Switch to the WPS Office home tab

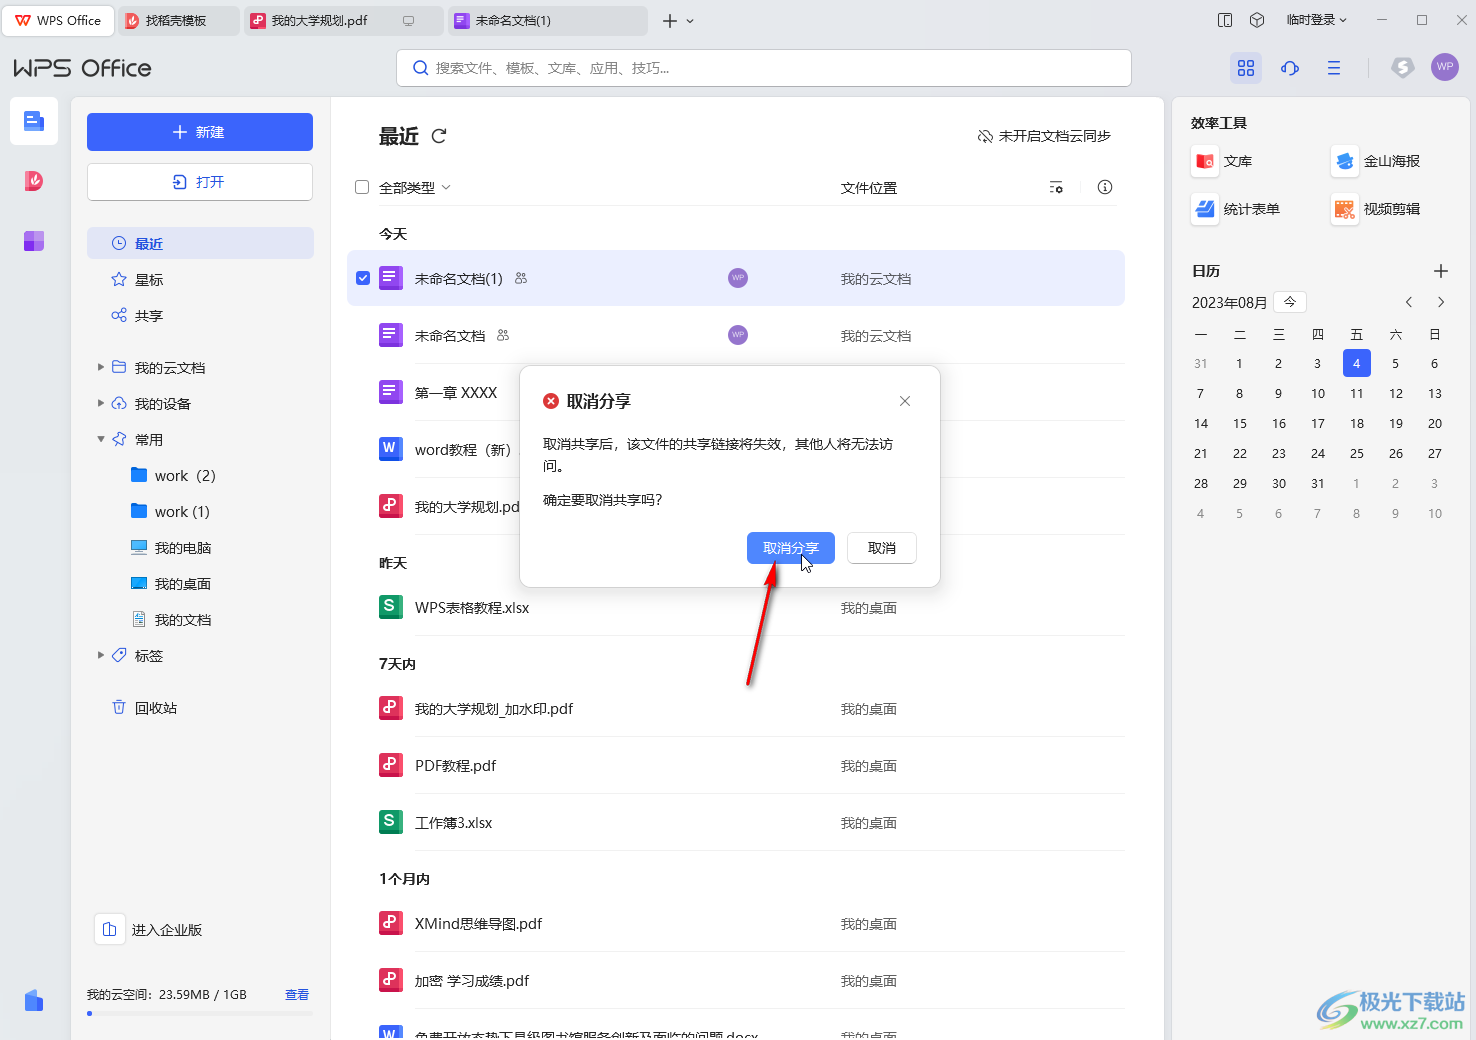[58, 20]
